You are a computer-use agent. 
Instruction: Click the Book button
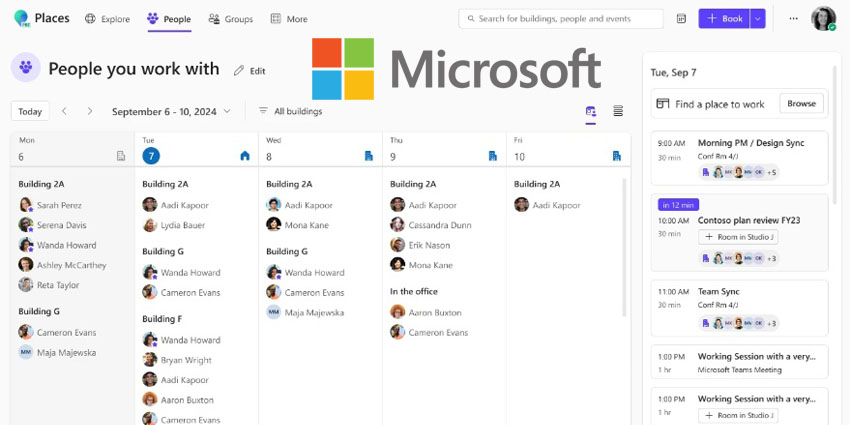tap(724, 18)
